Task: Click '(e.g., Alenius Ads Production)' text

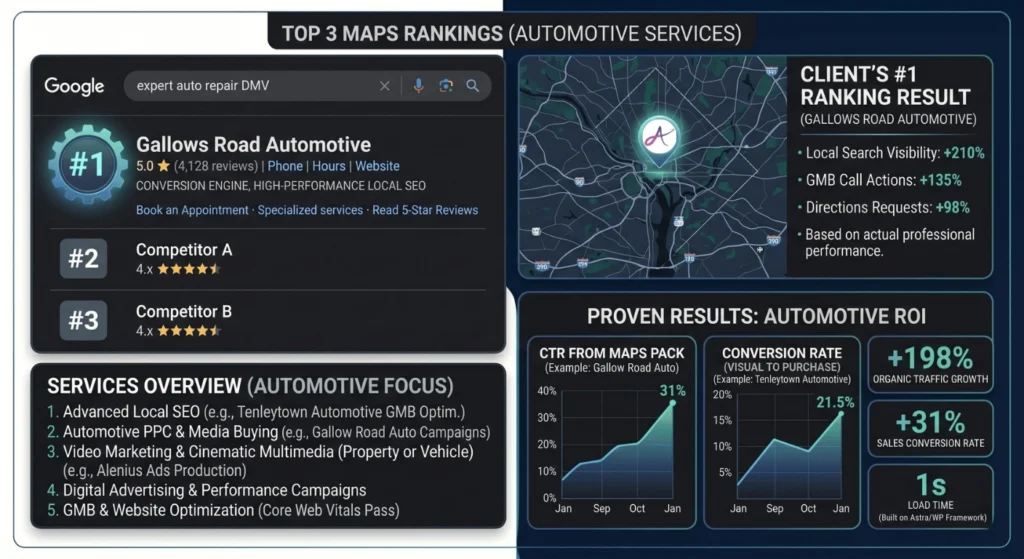Action: [155, 470]
